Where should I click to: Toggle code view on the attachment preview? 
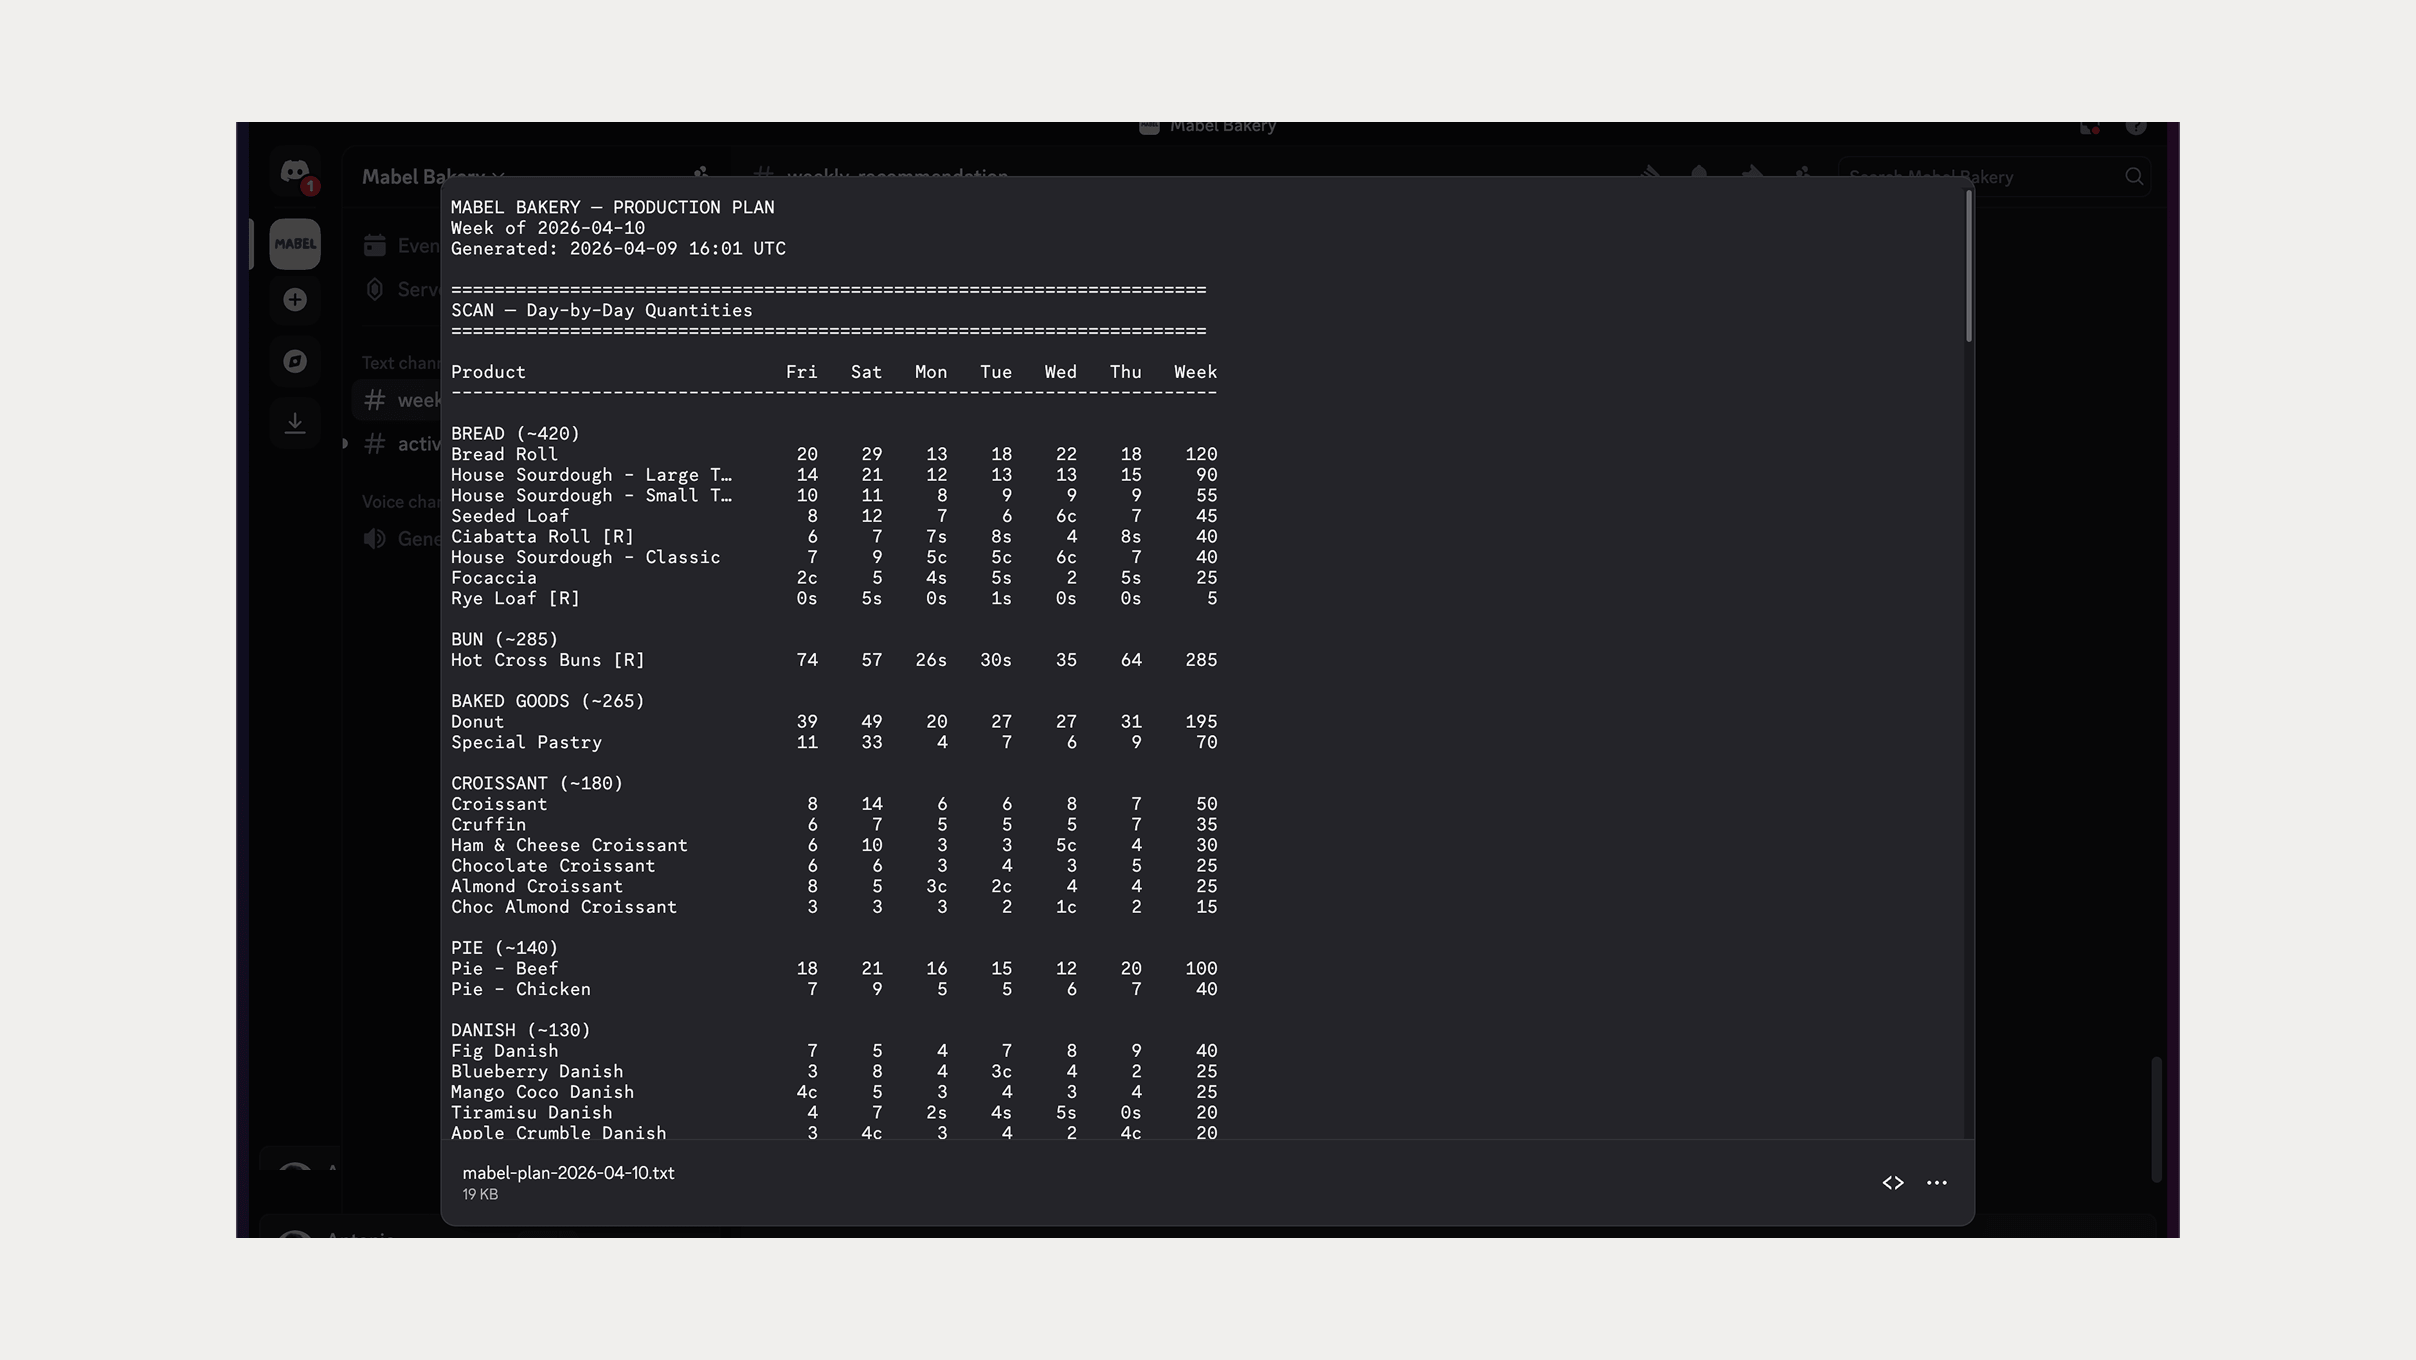click(x=1892, y=1182)
